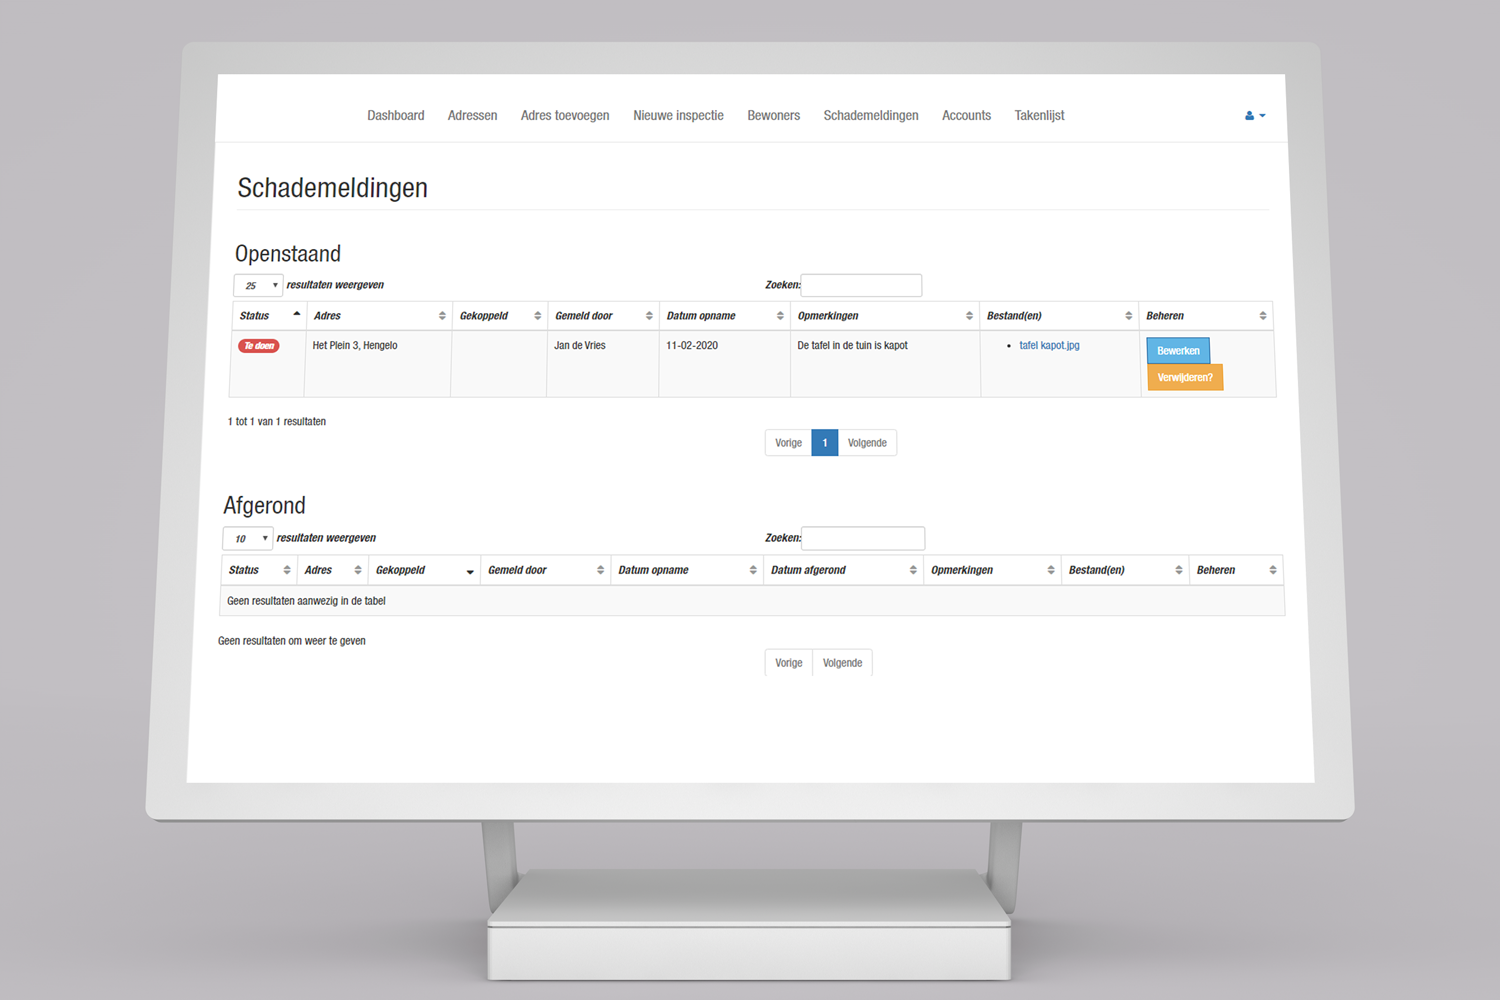Click the blue Bewerken button
The height and width of the screenshot is (1000, 1500).
pyautogui.click(x=1178, y=351)
